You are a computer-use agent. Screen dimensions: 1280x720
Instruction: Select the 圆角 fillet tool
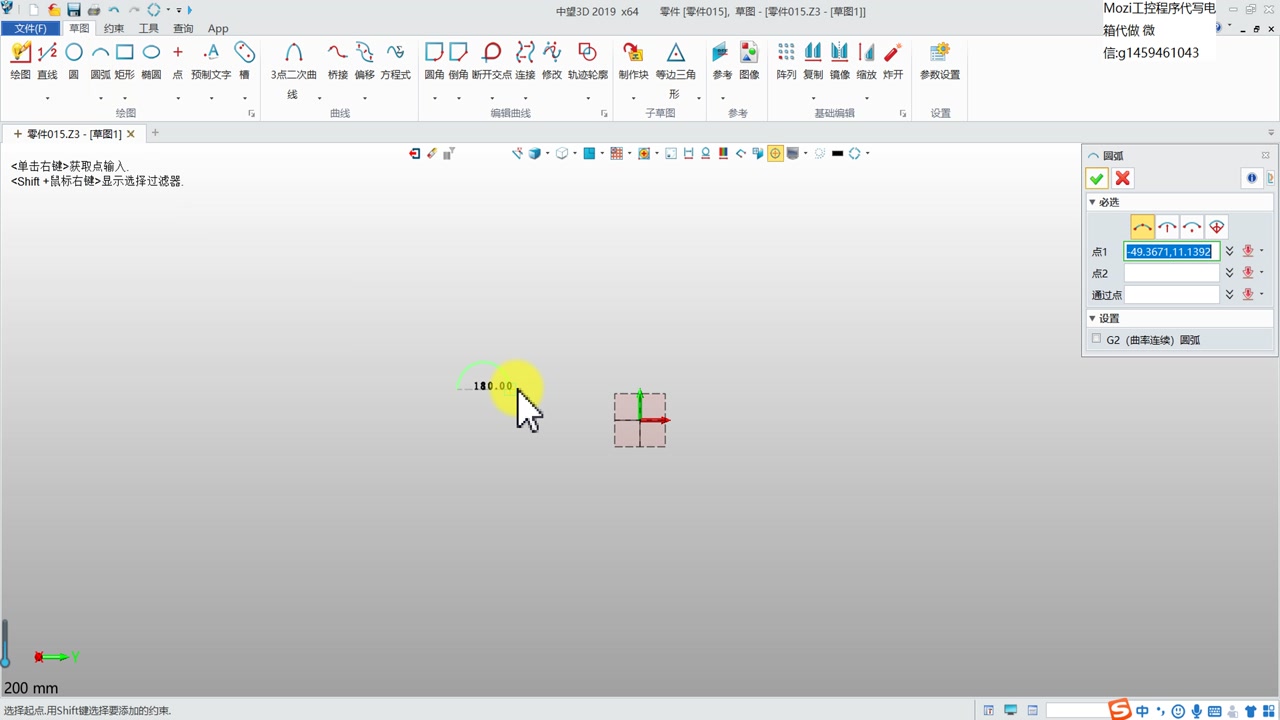pos(434,62)
